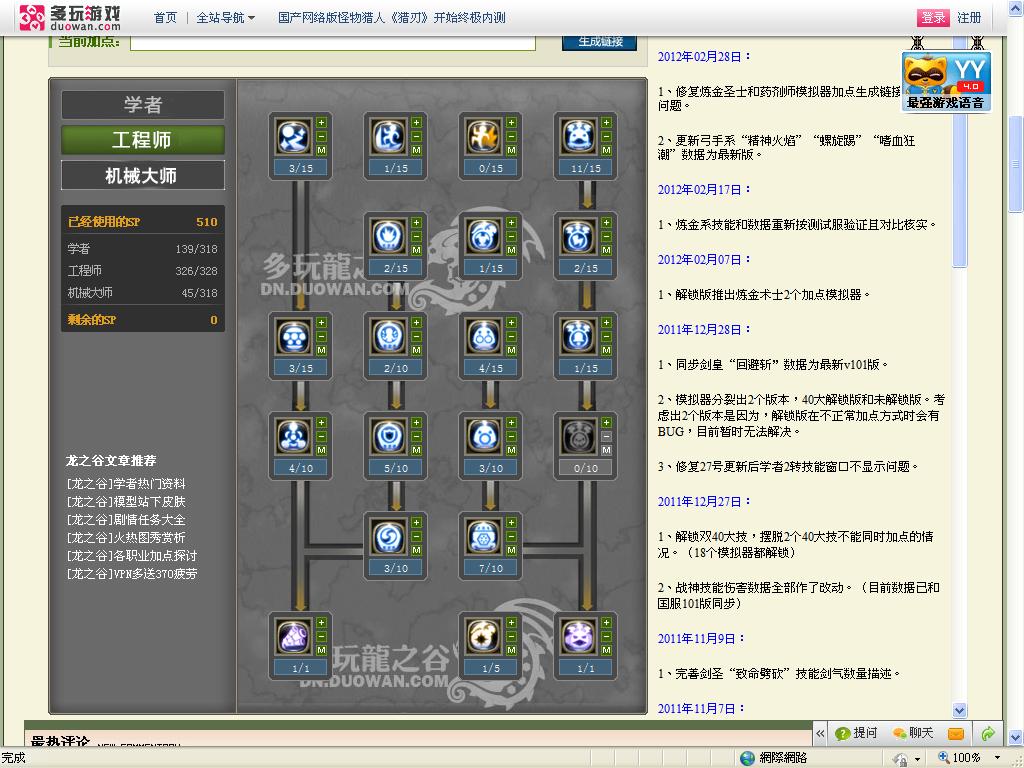Click the 已经使用的SP value 510
The height and width of the screenshot is (768, 1024).
(x=206, y=222)
